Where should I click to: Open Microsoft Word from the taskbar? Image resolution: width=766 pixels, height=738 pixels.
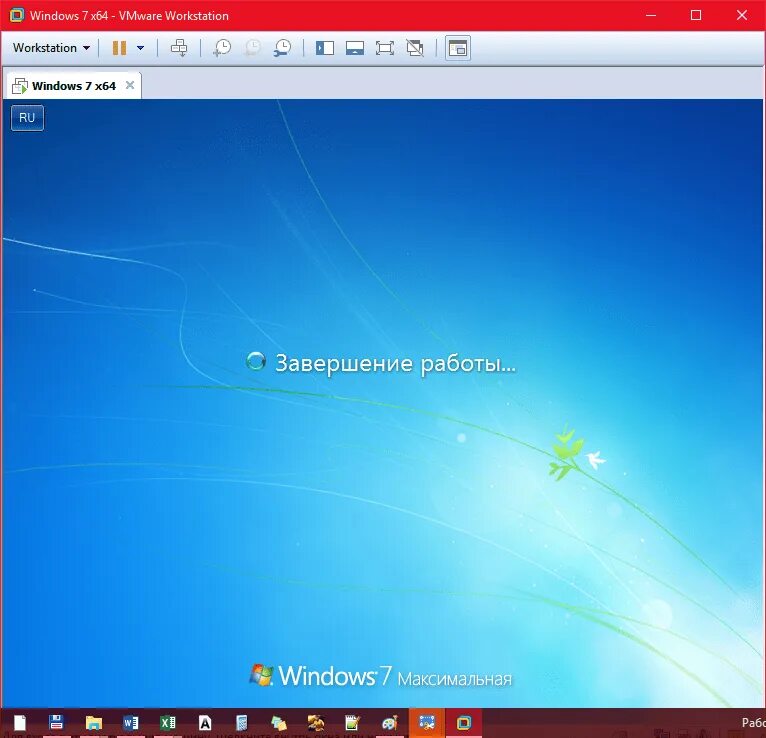pos(131,723)
